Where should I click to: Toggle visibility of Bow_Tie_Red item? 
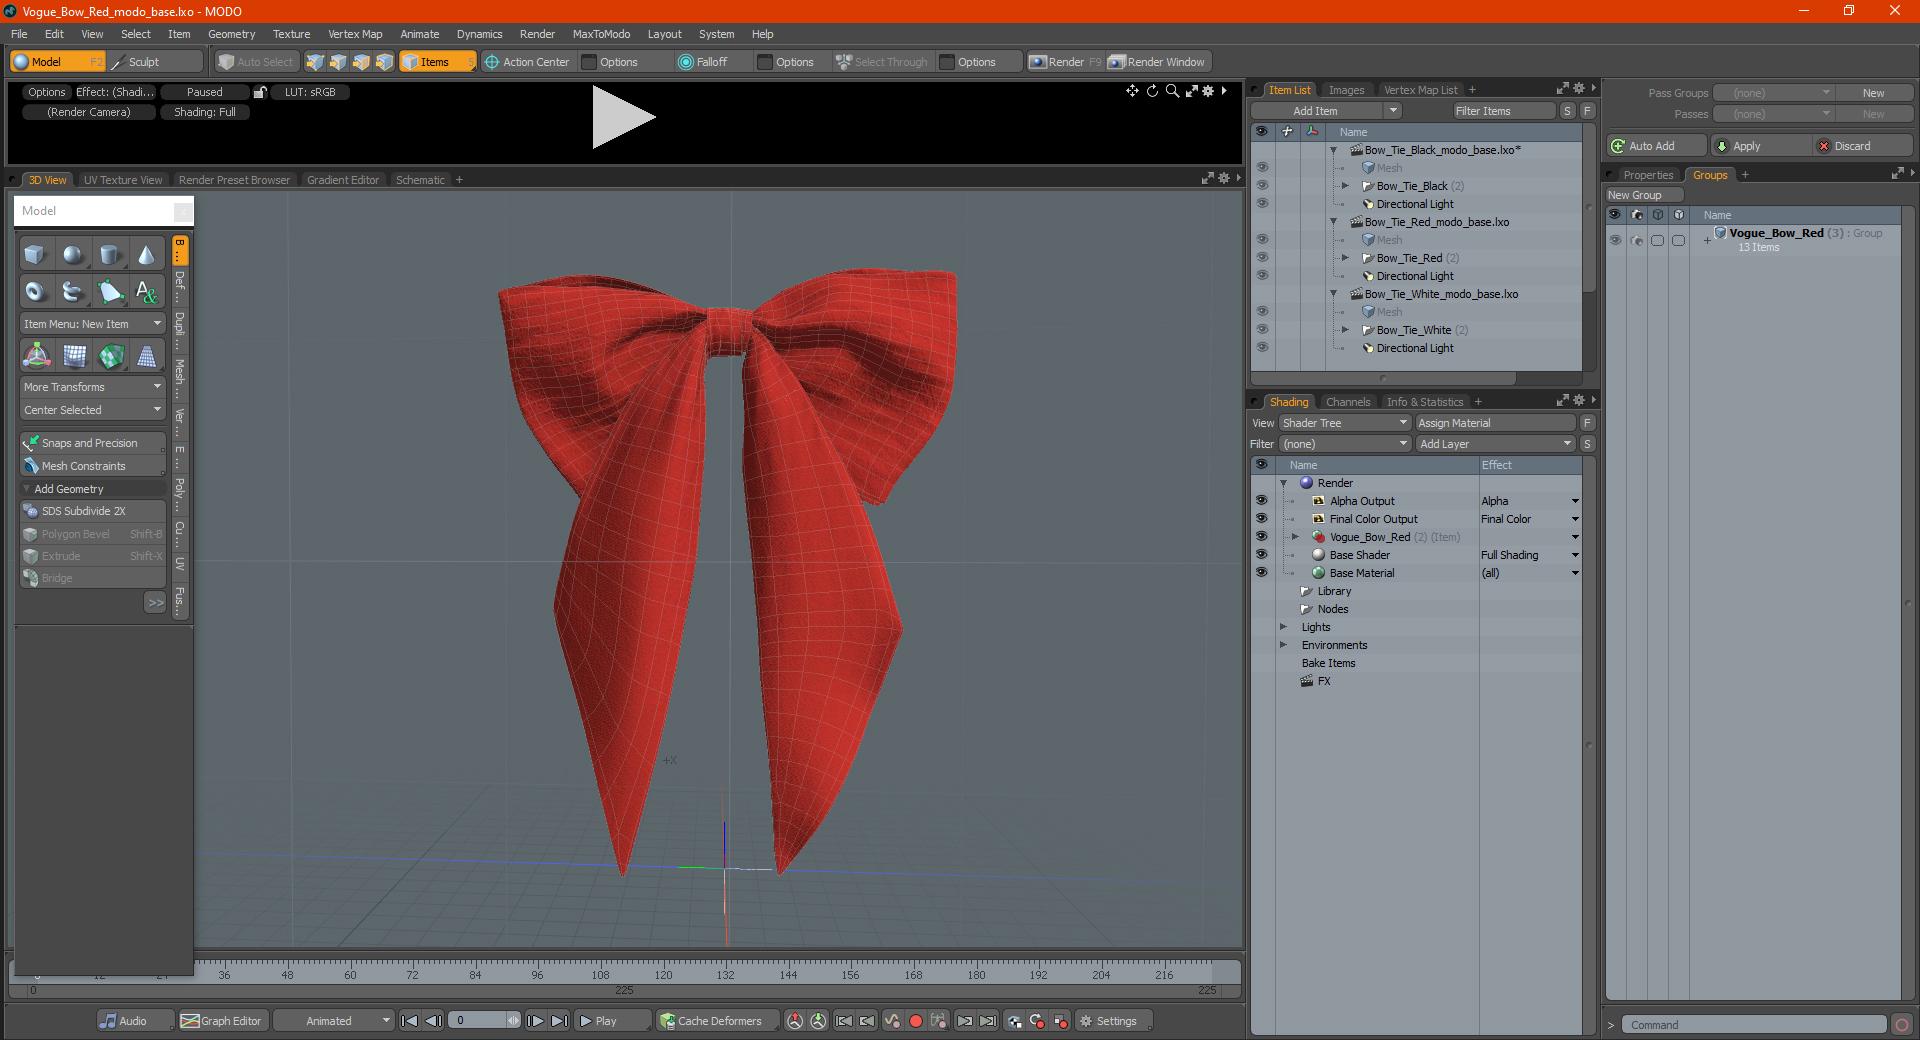click(x=1262, y=258)
